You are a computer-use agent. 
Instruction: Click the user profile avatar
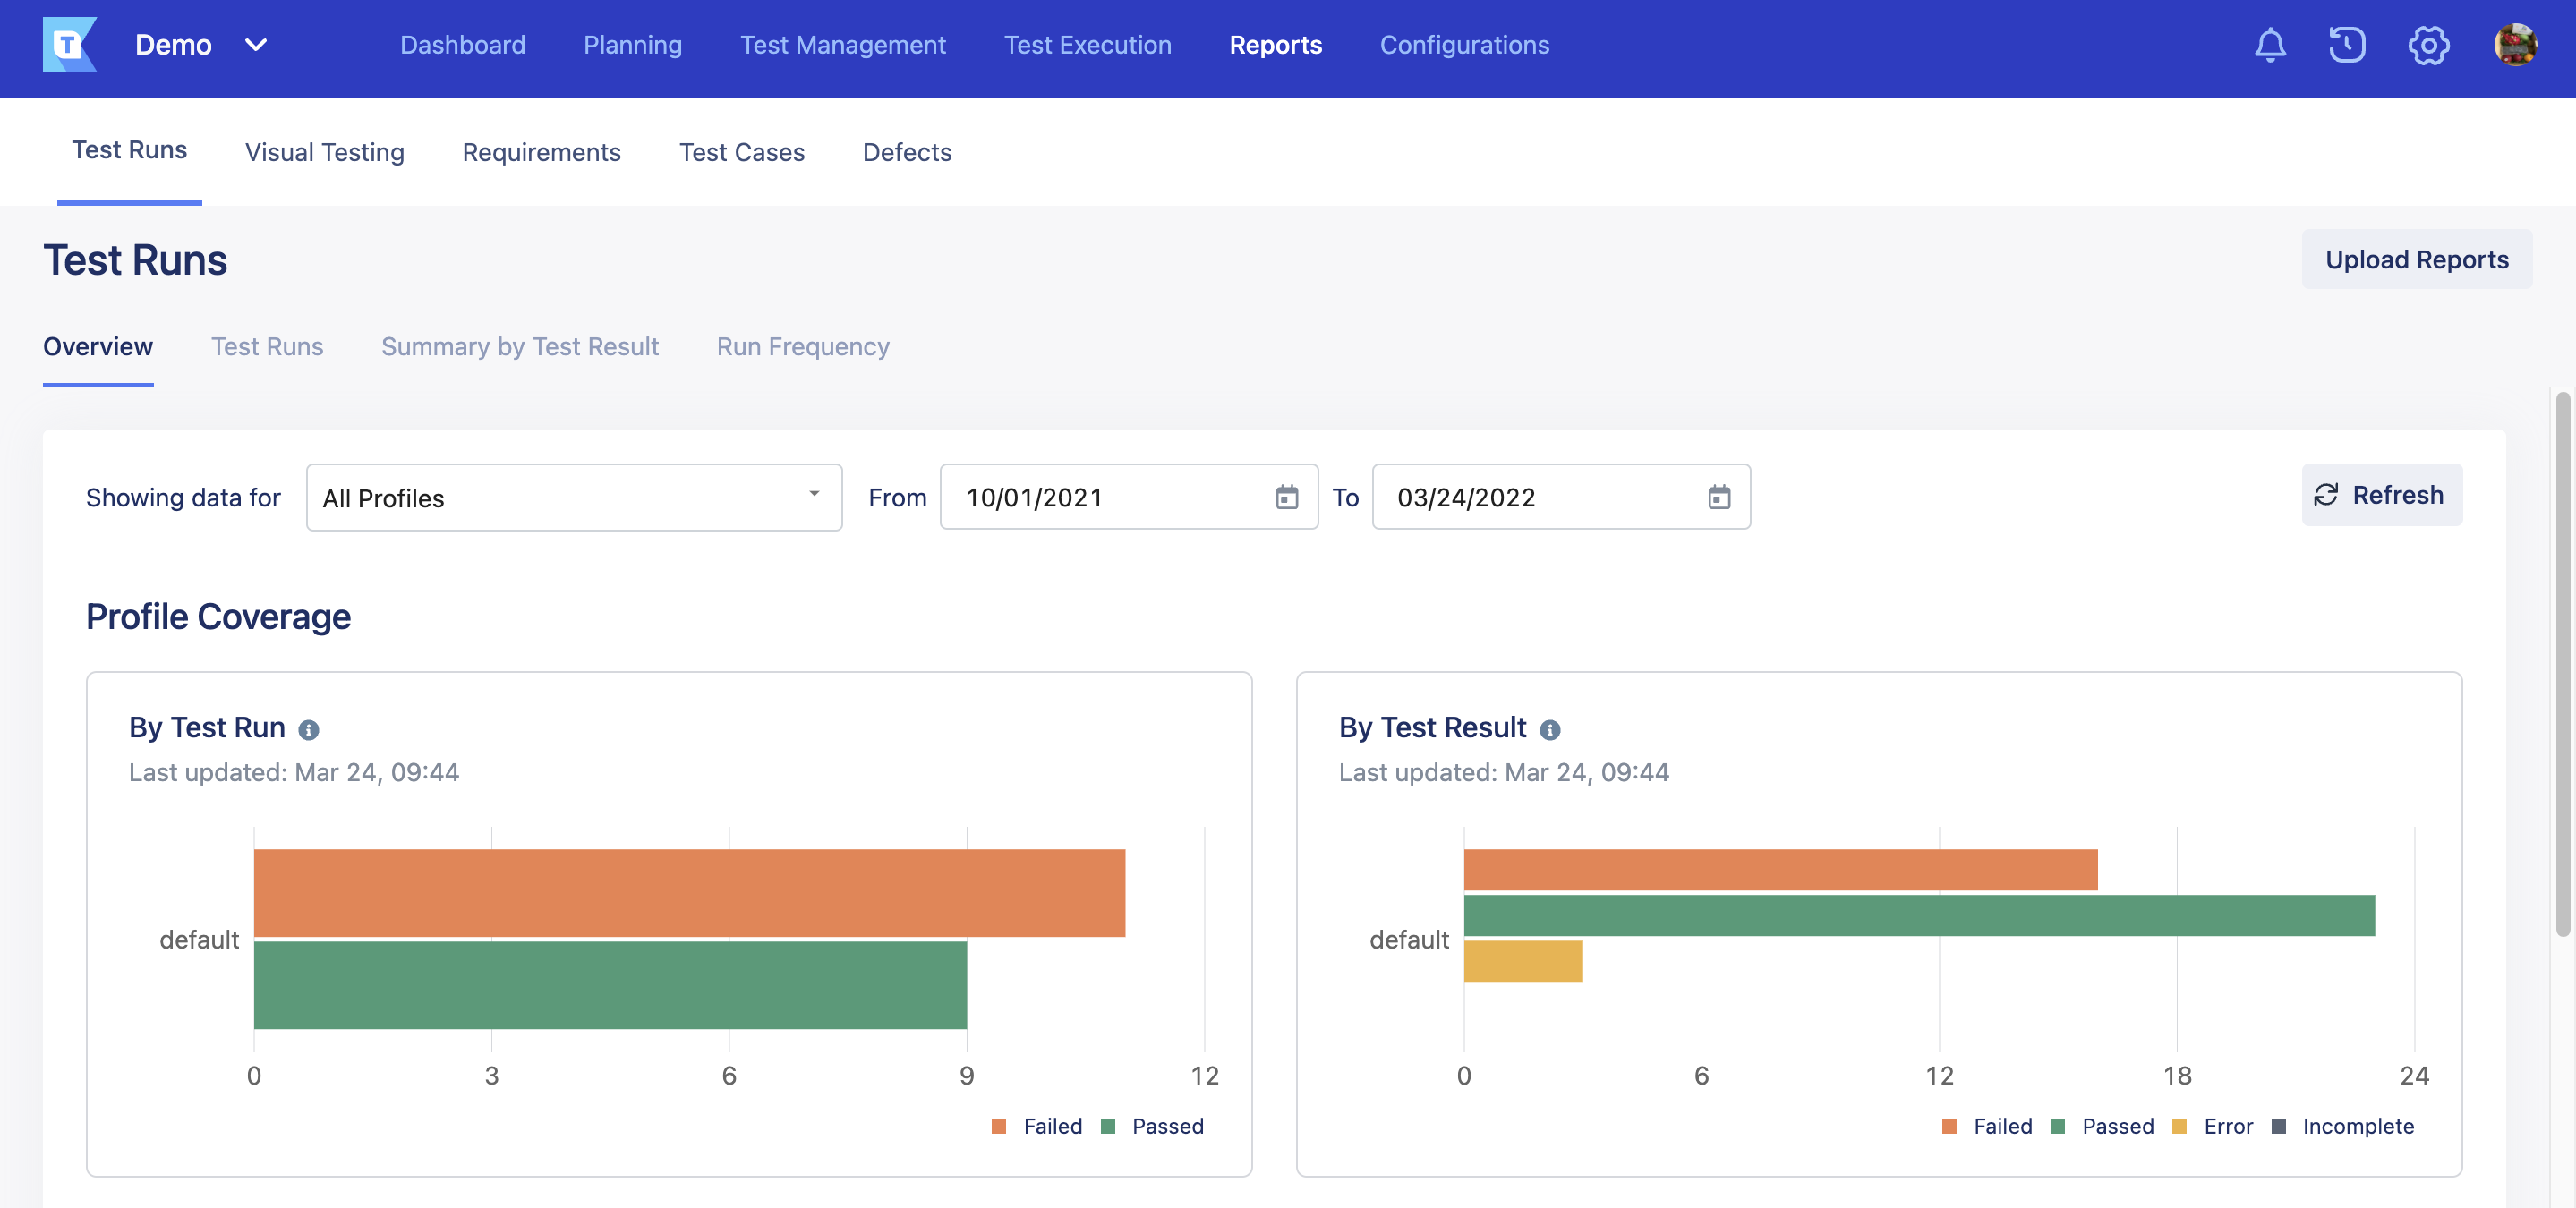[2516, 45]
